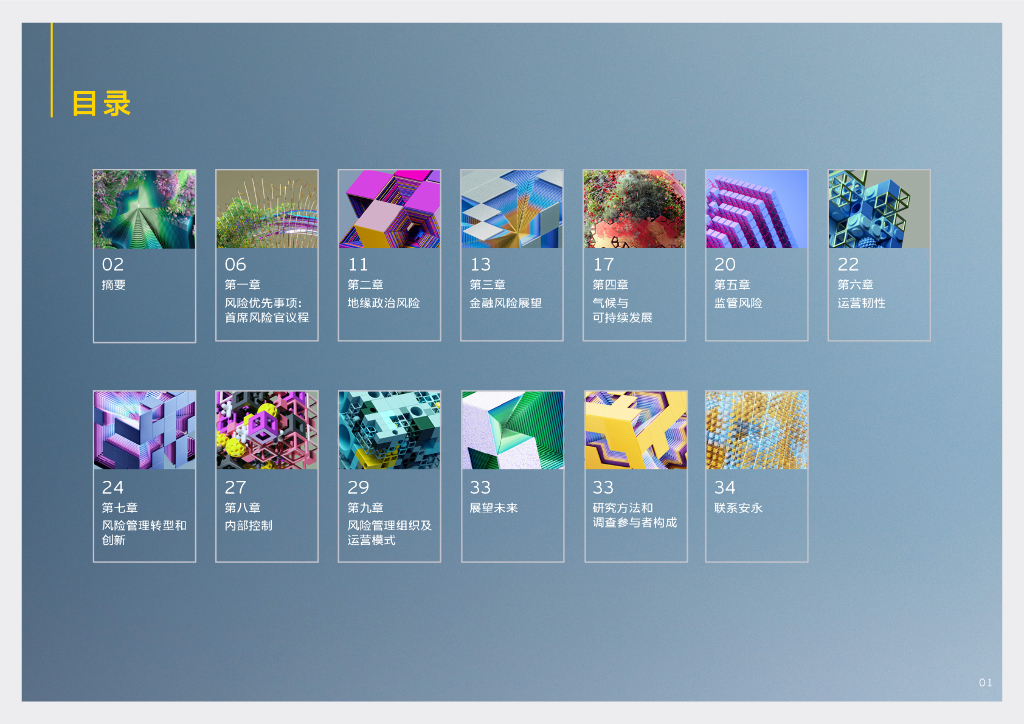The width and height of the screenshot is (1024, 724).
Task: Select the 联系安永 section thumbnail image
Action: pyautogui.click(x=757, y=430)
